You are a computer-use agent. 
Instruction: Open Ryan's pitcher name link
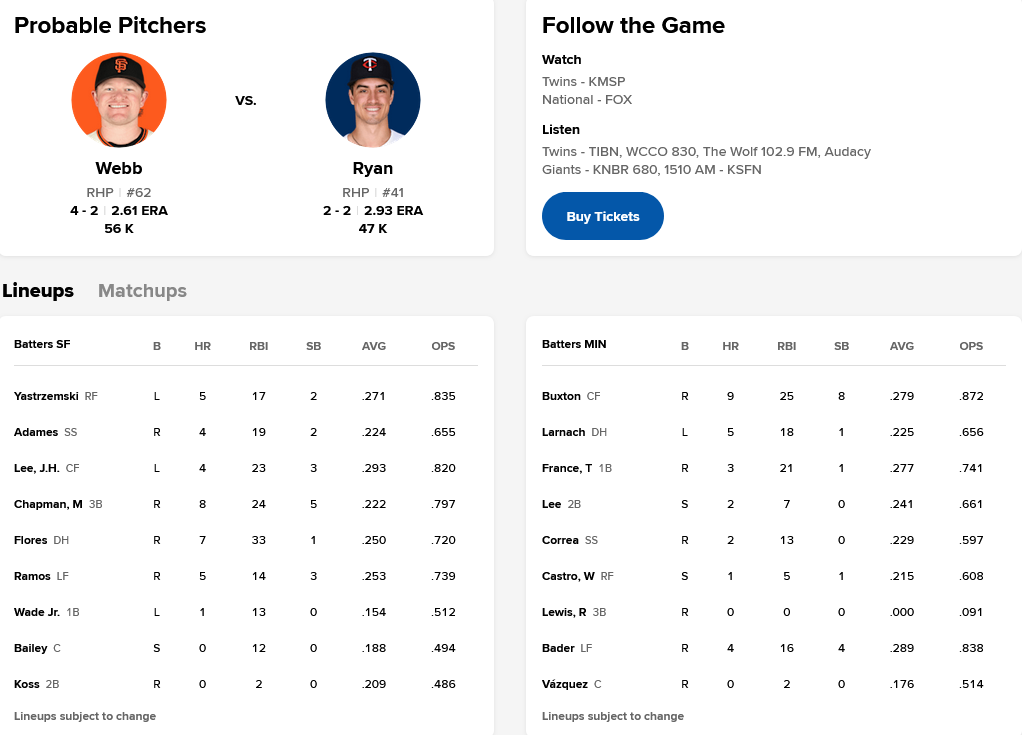point(372,168)
